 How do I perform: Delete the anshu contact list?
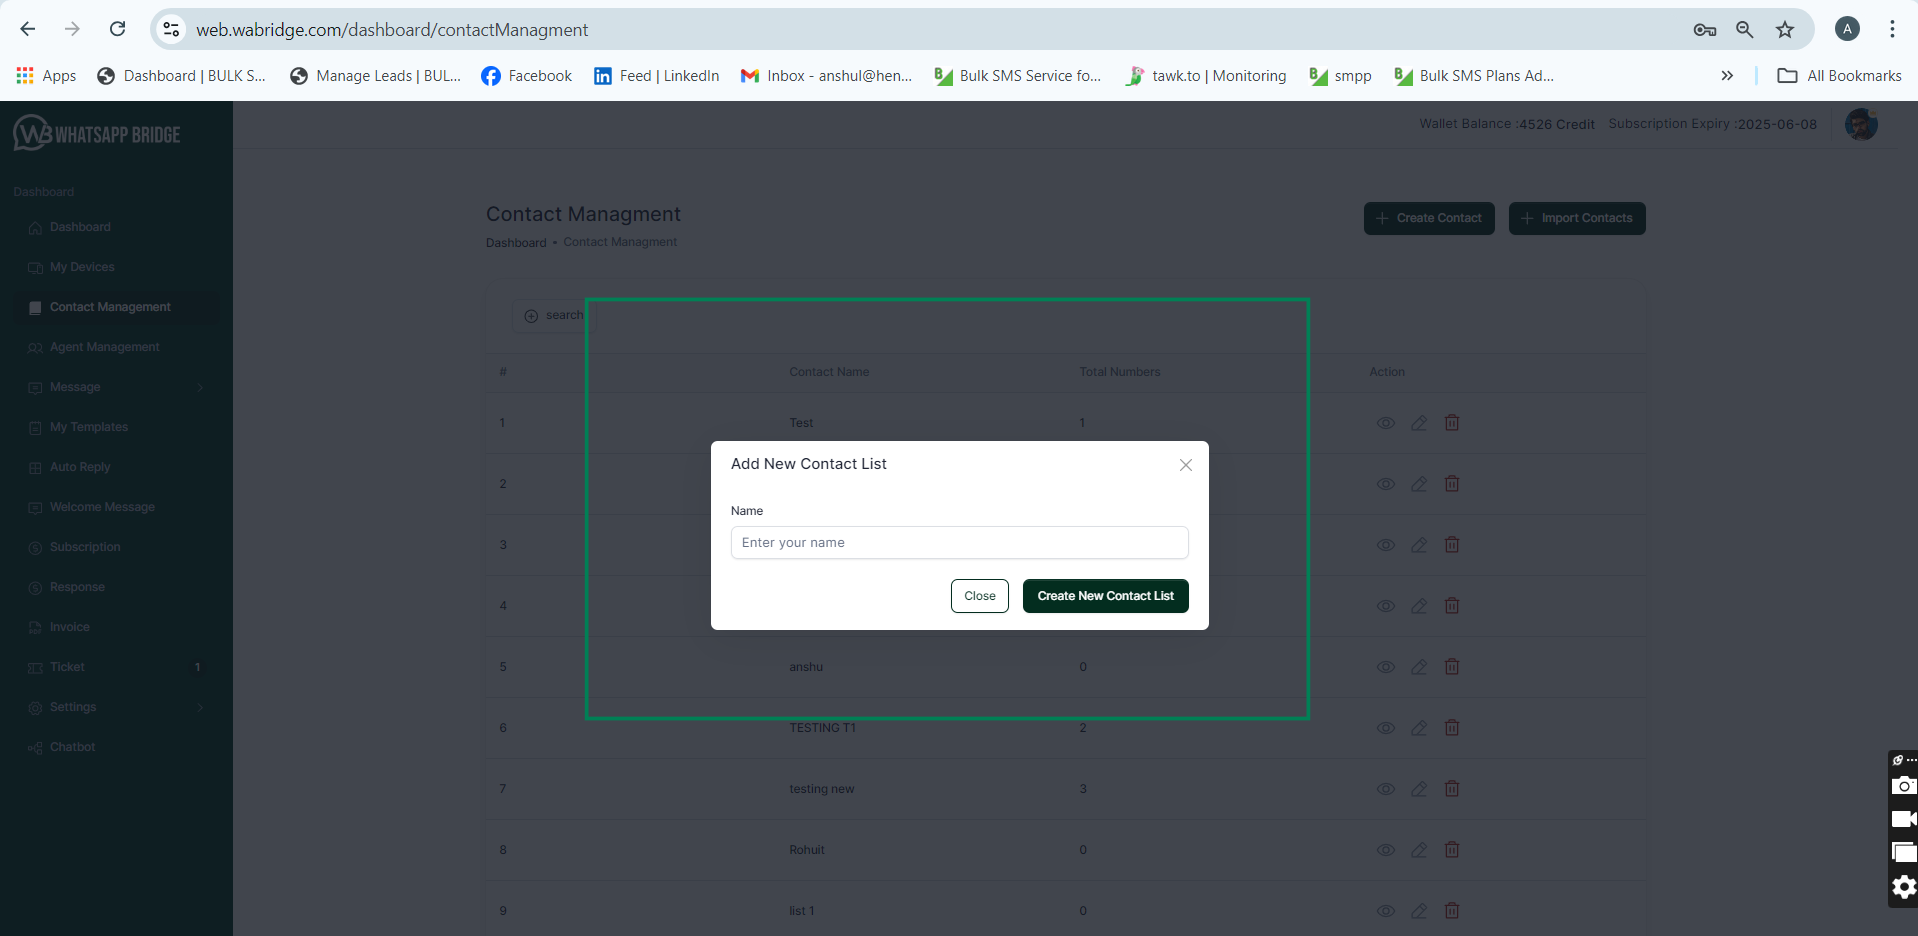click(x=1452, y=667)
